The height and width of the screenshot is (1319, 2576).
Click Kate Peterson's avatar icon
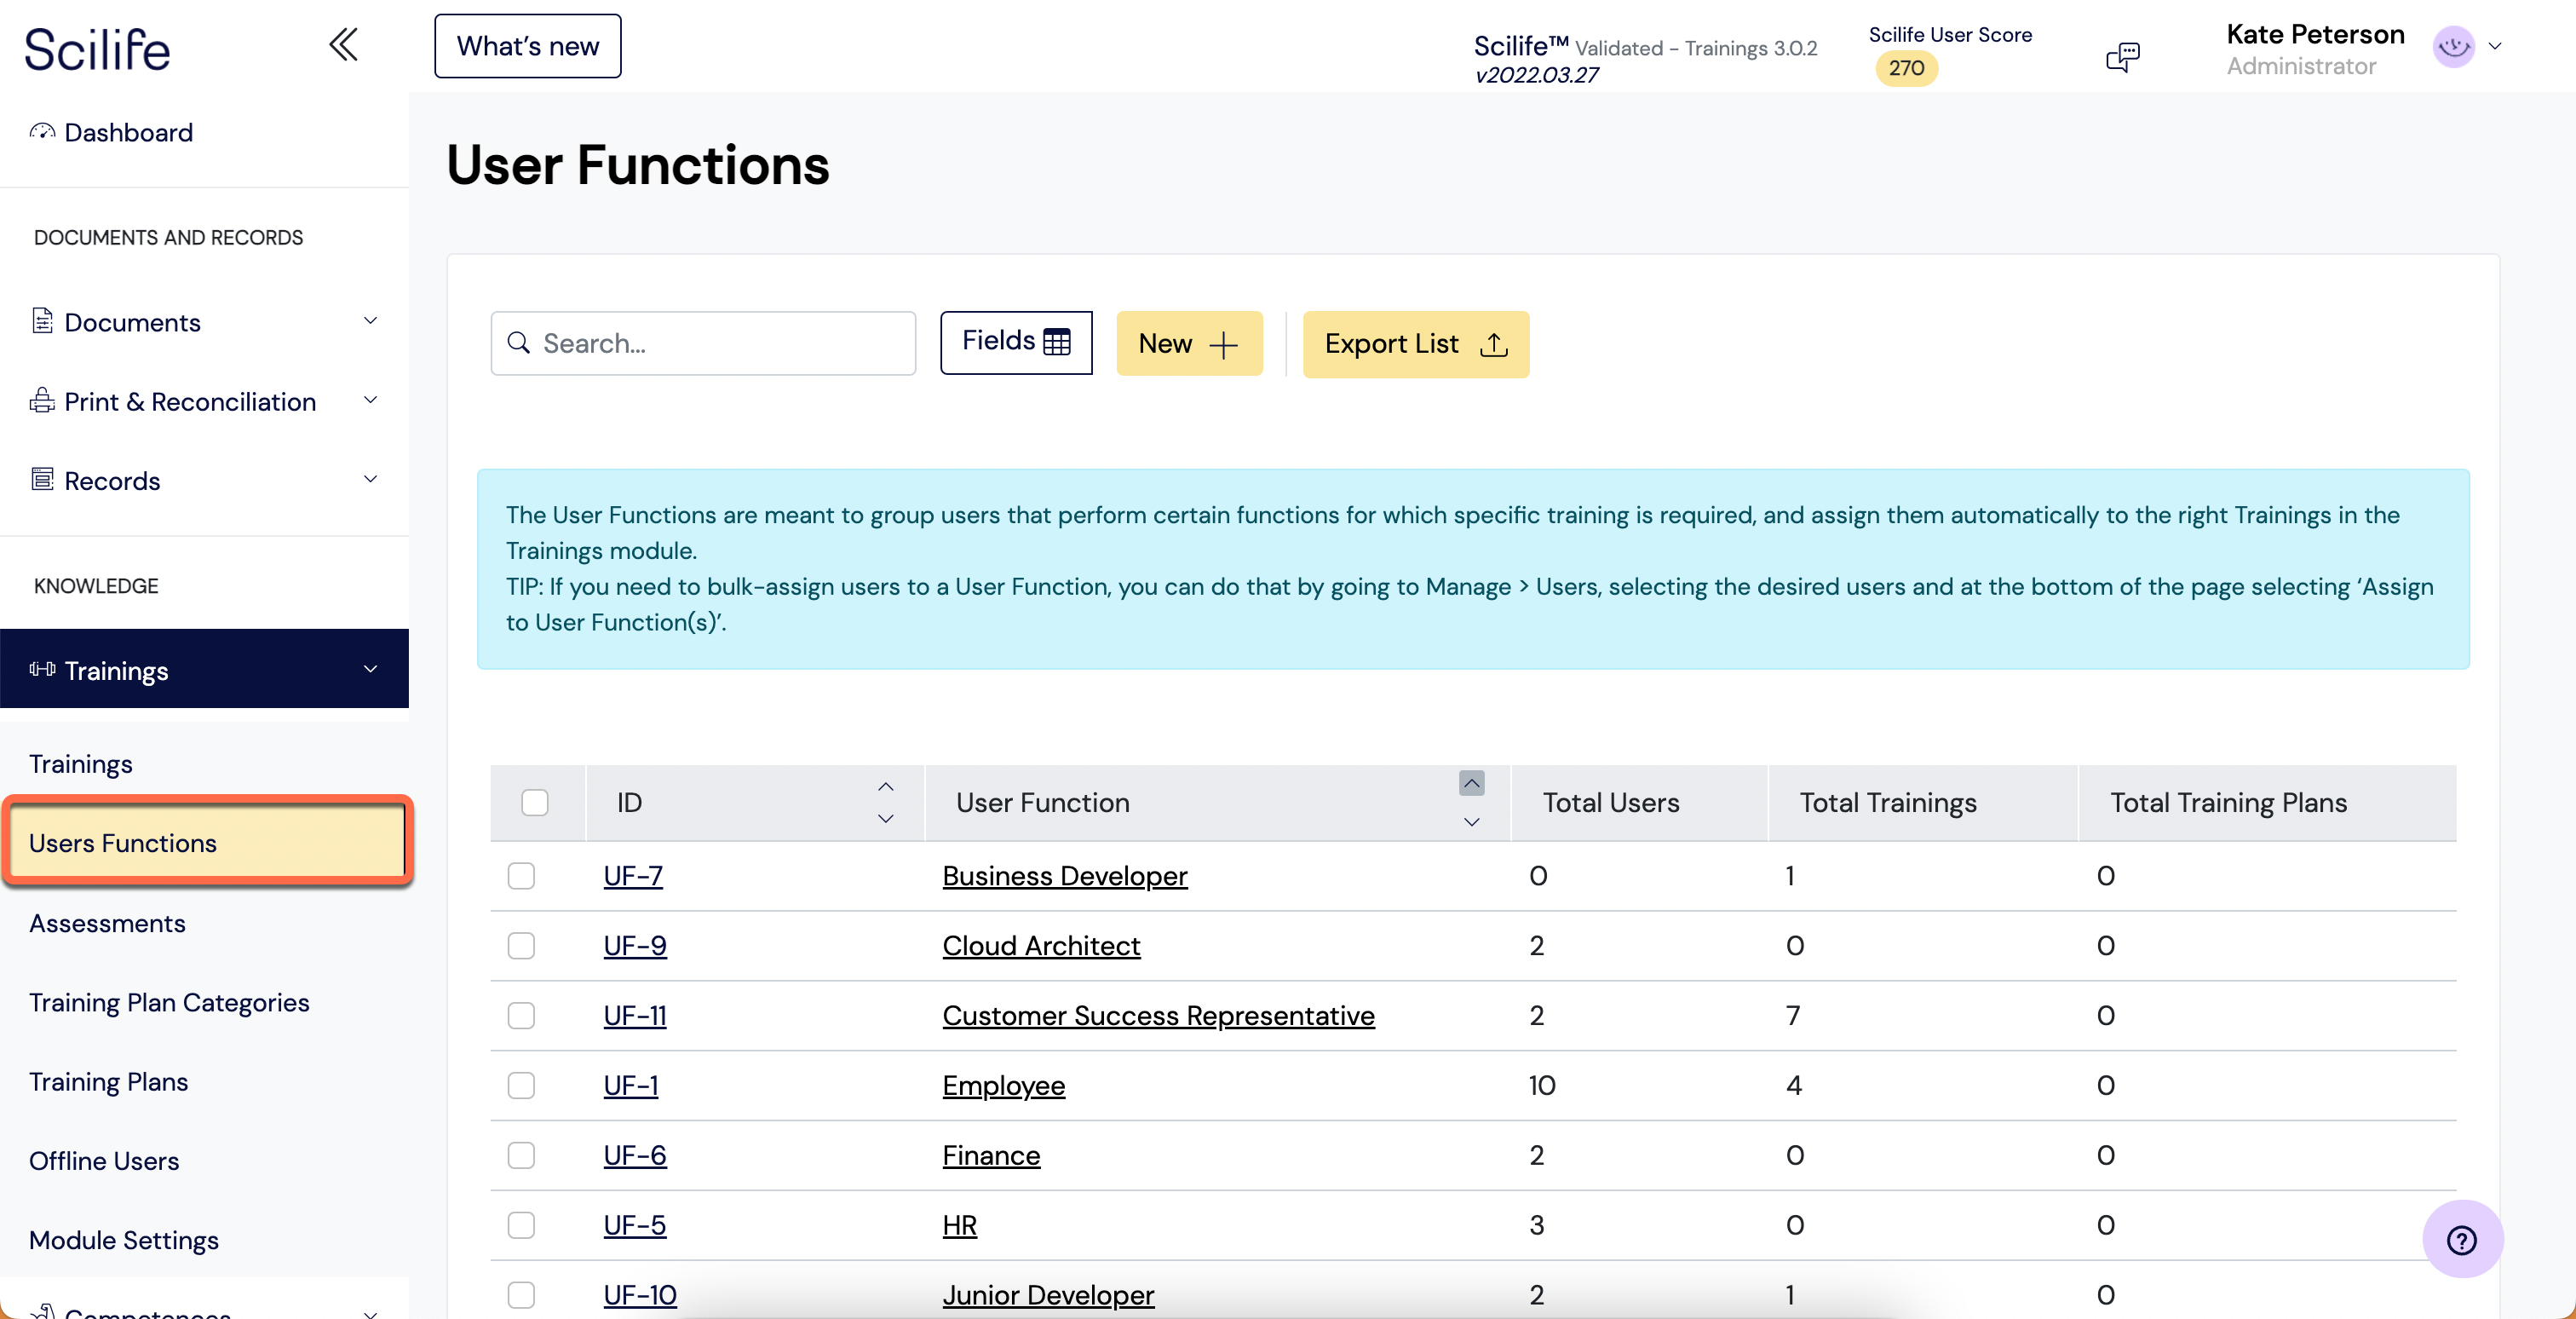pos(2453,47)
